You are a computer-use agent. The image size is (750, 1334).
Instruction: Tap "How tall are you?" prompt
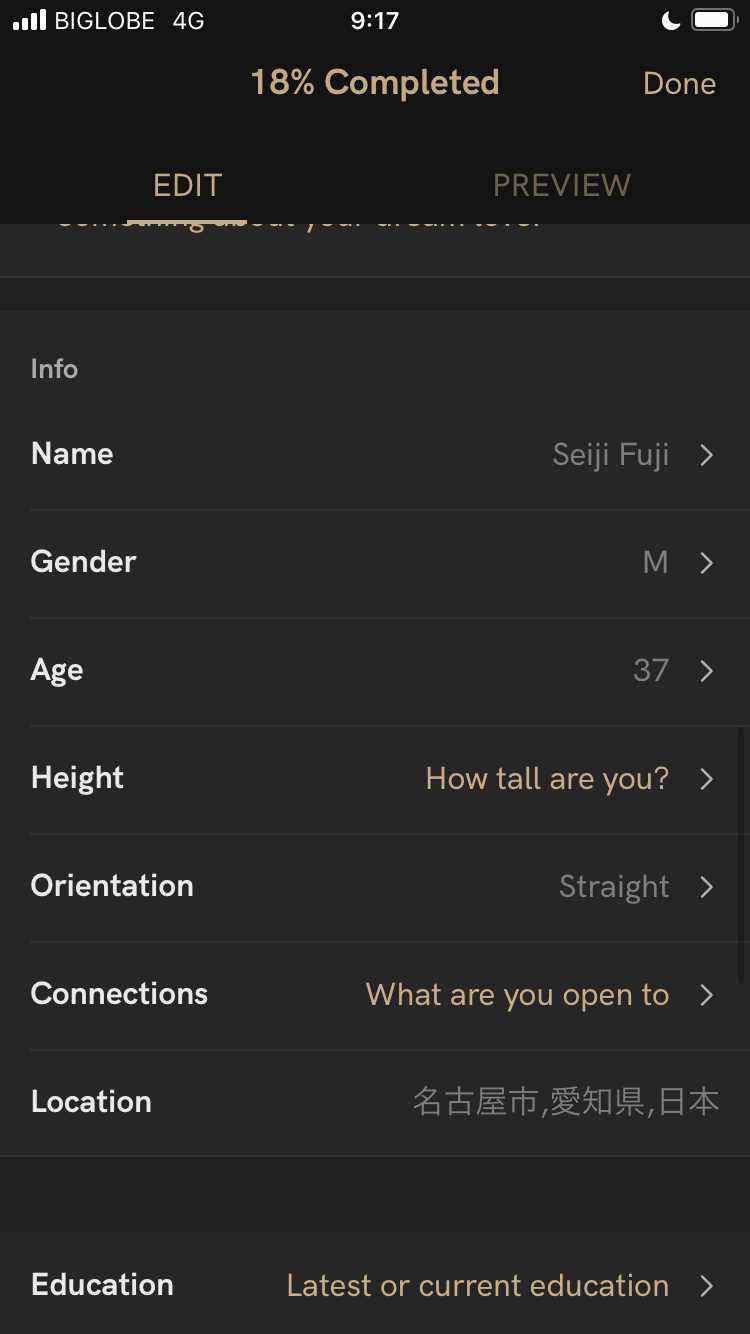[x=547, y=779]
